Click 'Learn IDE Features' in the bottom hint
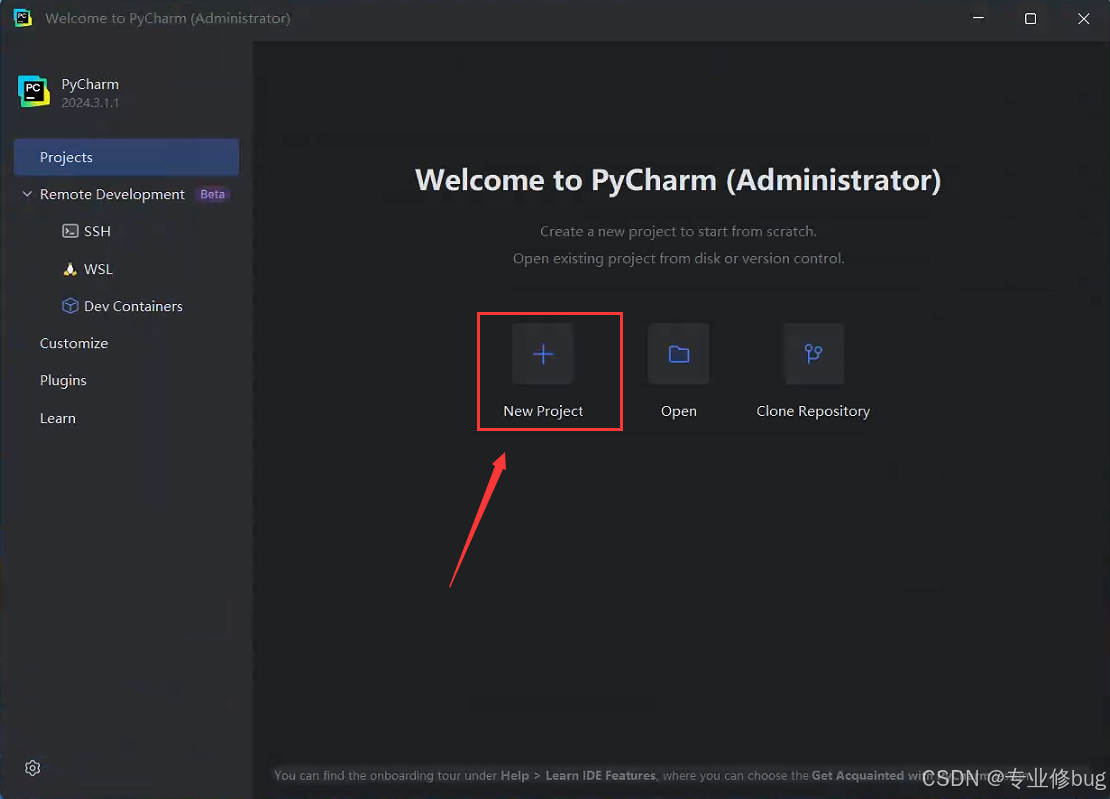 [x=600, y=776]
